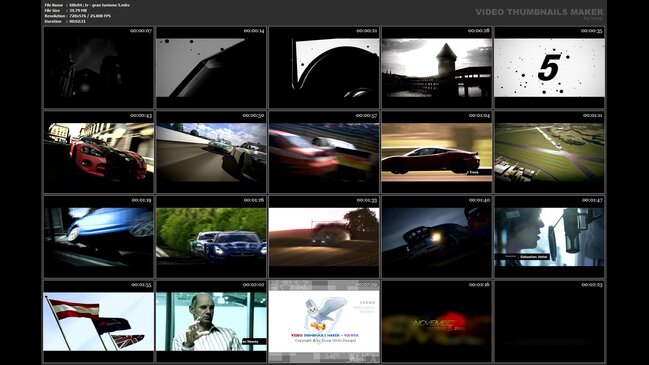
Task: Select the blurred blue car thumbnail at 00:01:19
Action: pos(99,237)
